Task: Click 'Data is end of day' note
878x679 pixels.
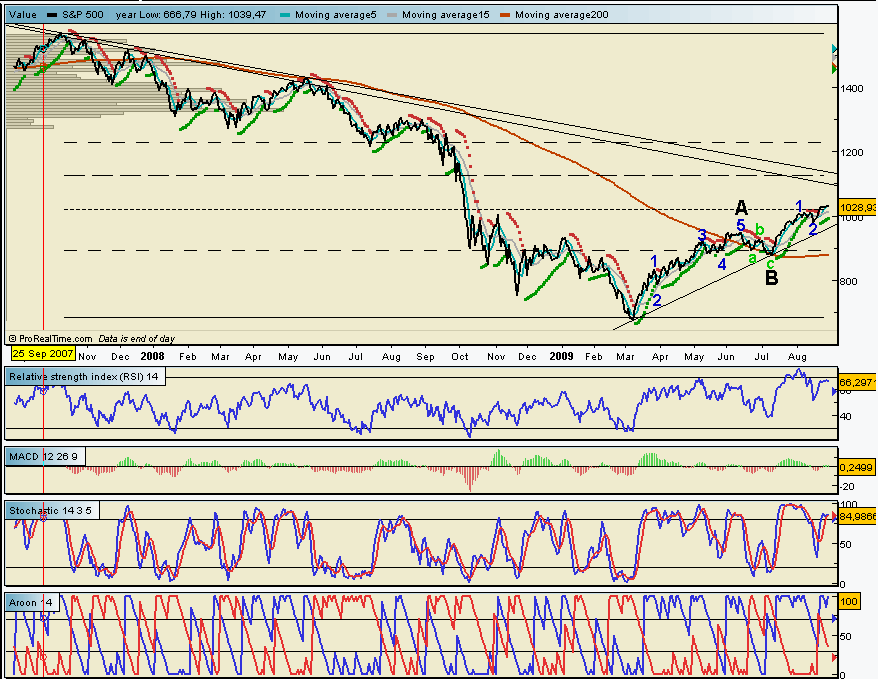Action: [x=136, y=339]
